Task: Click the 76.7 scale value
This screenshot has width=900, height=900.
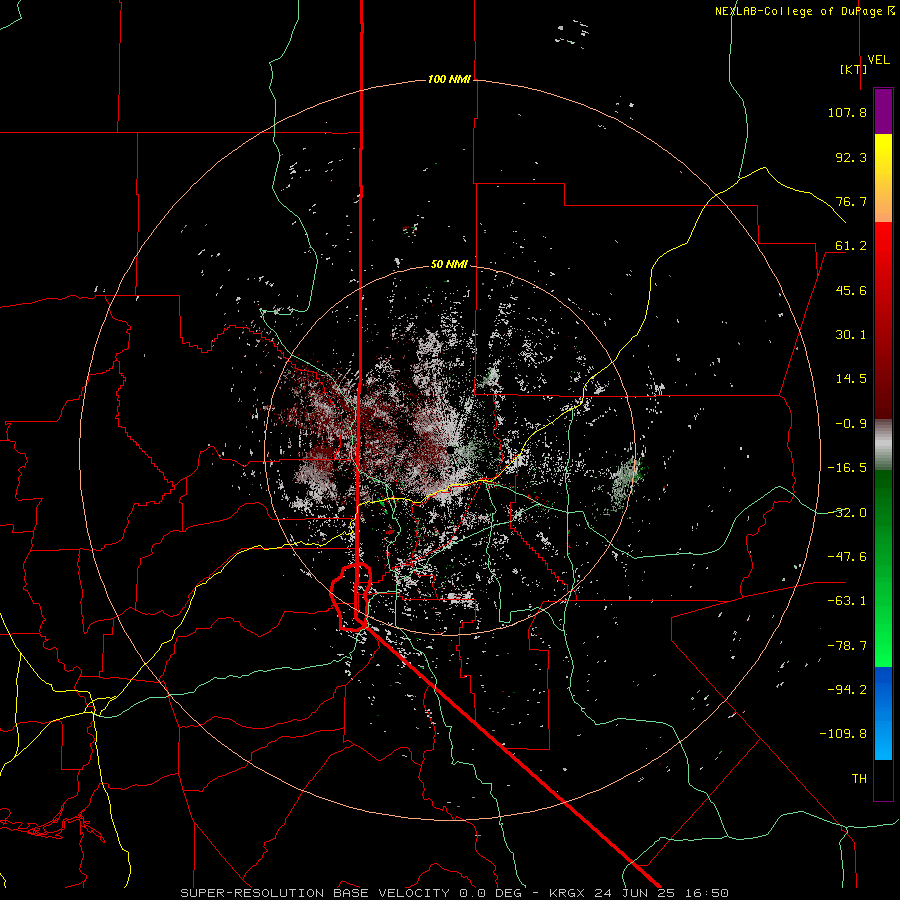Action: (x=851, y=201)
